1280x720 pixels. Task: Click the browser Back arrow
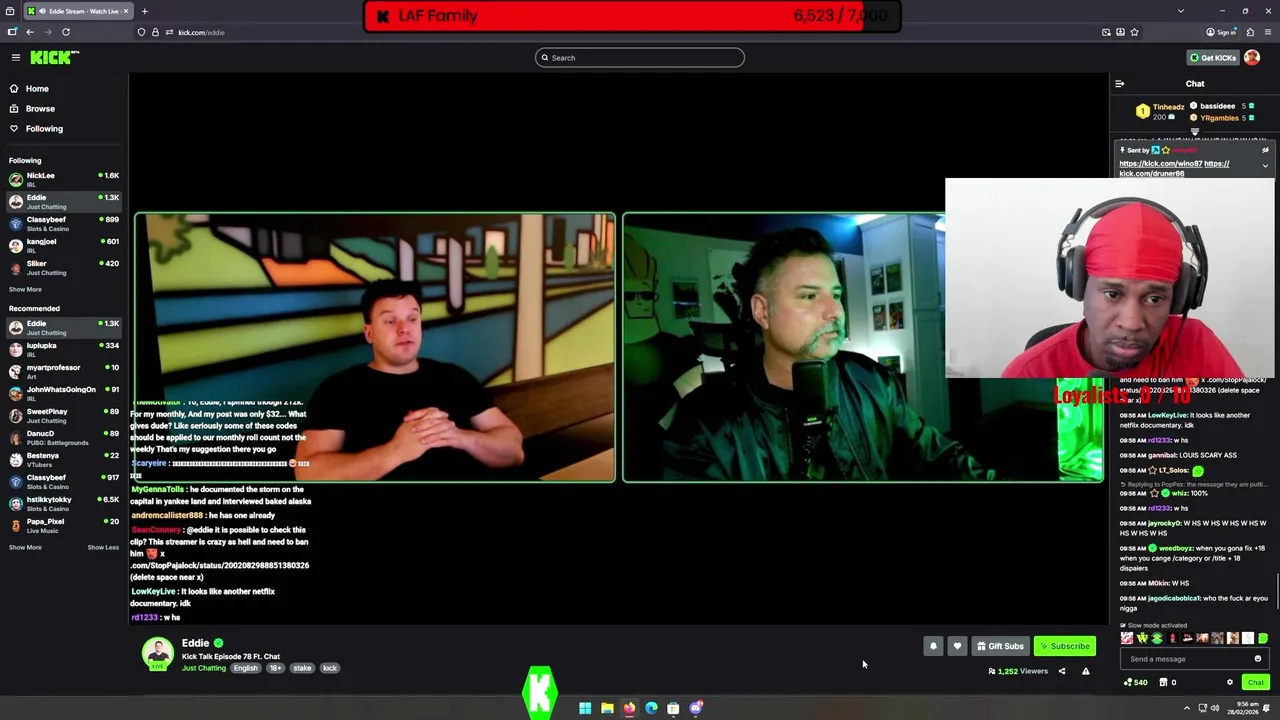30,32
